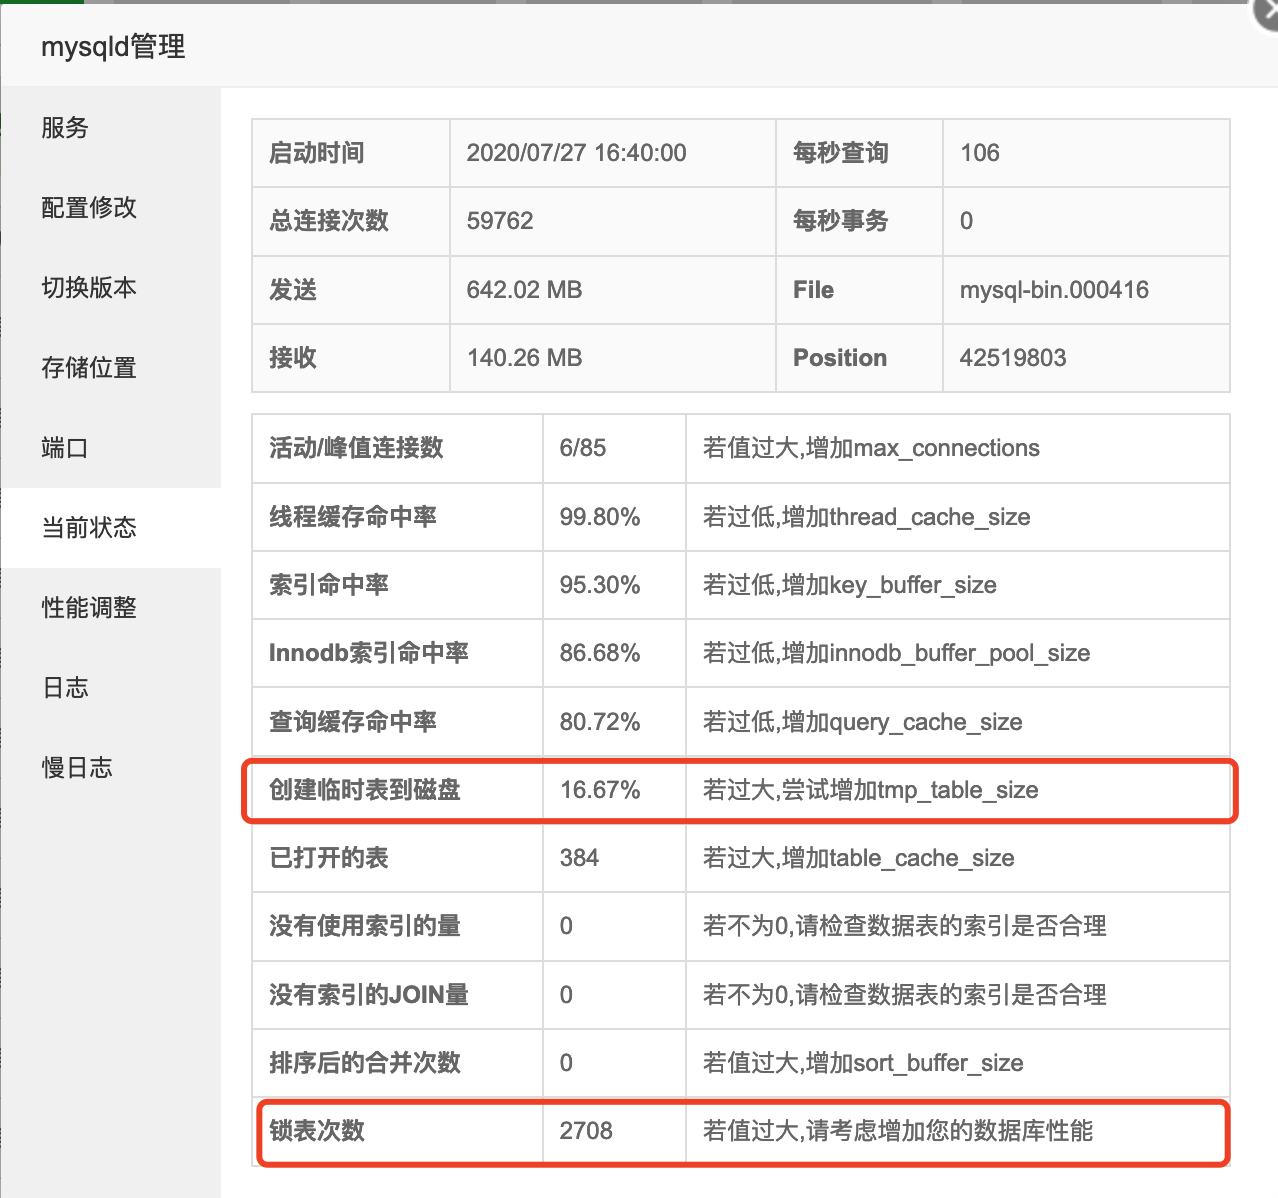Click the tmp_table_size hint text

click(x=870, y=790)
